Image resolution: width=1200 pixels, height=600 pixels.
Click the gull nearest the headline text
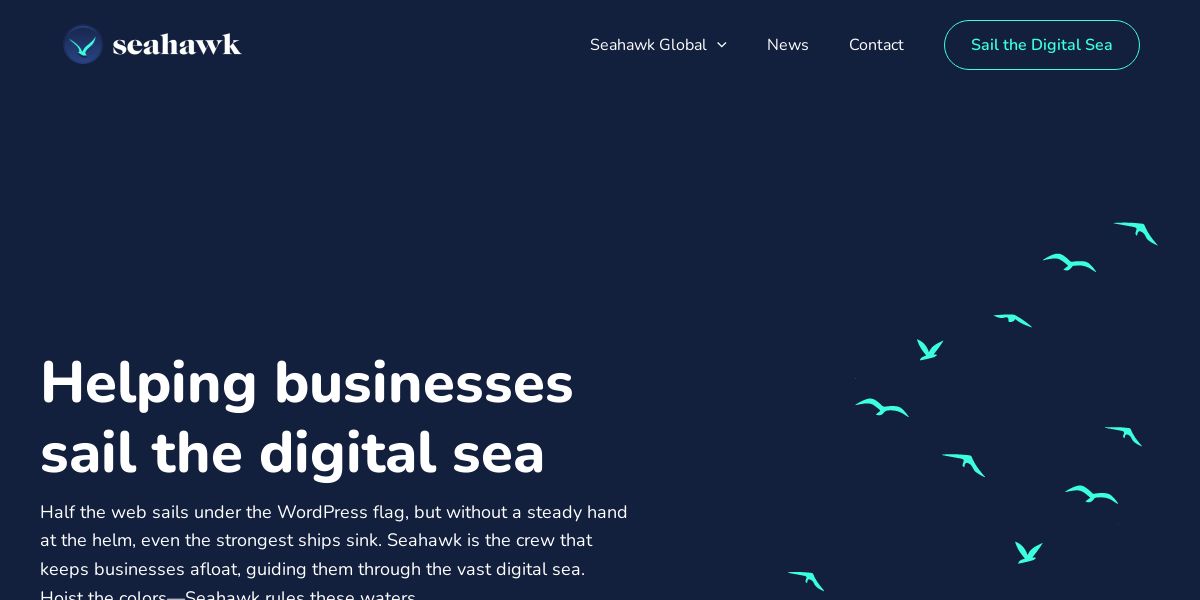click(882, 408)
